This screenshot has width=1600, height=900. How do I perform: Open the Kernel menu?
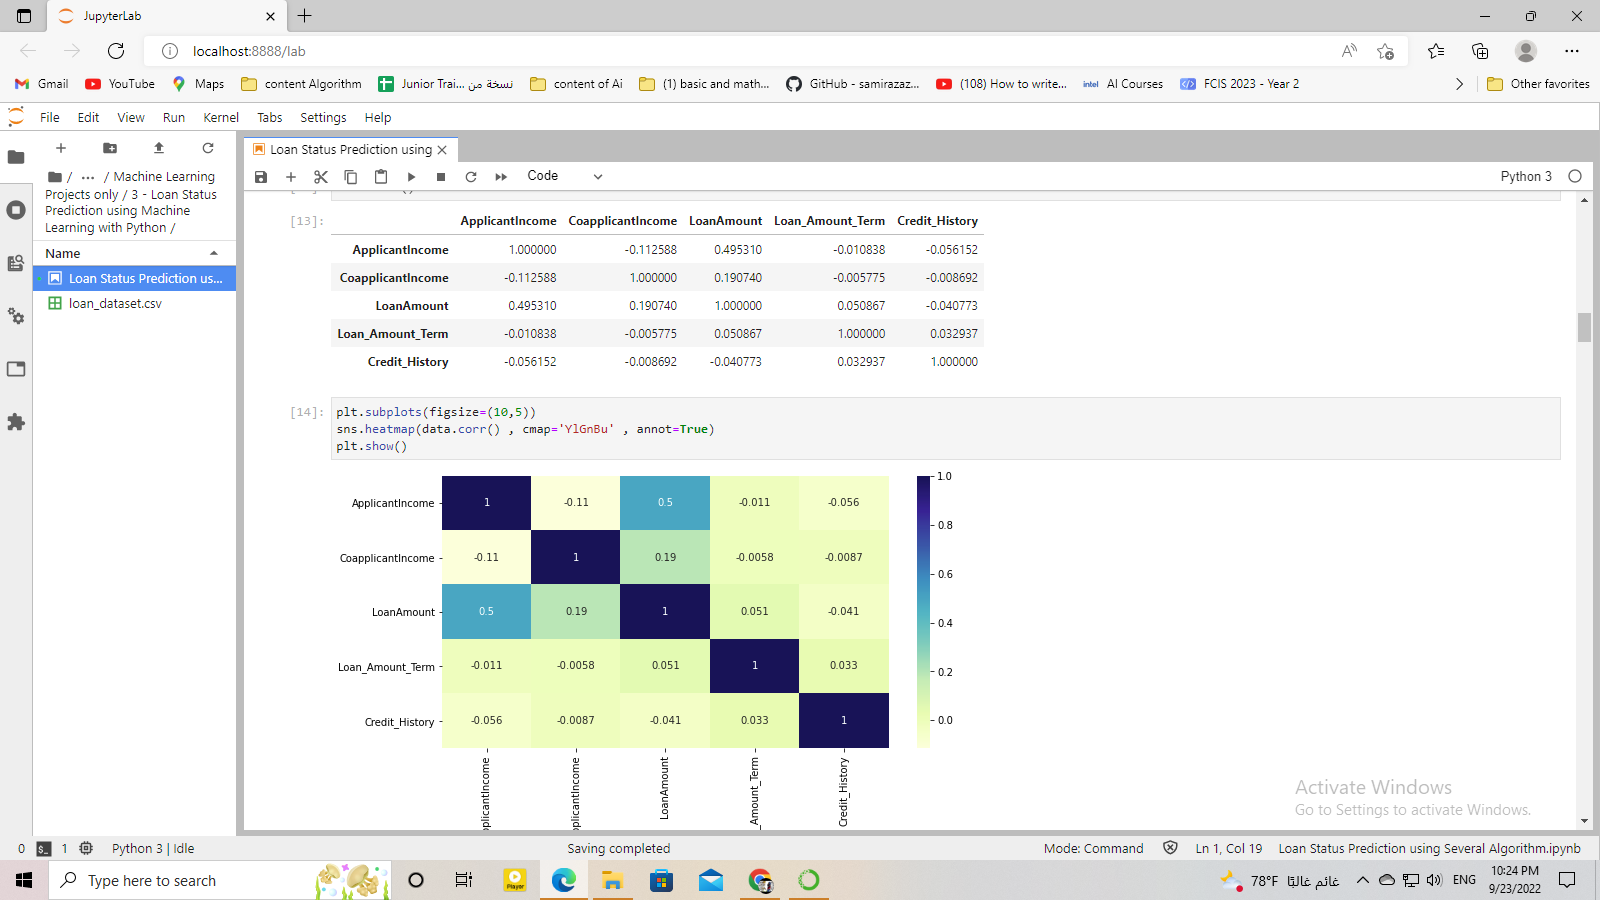pos(220,117)
